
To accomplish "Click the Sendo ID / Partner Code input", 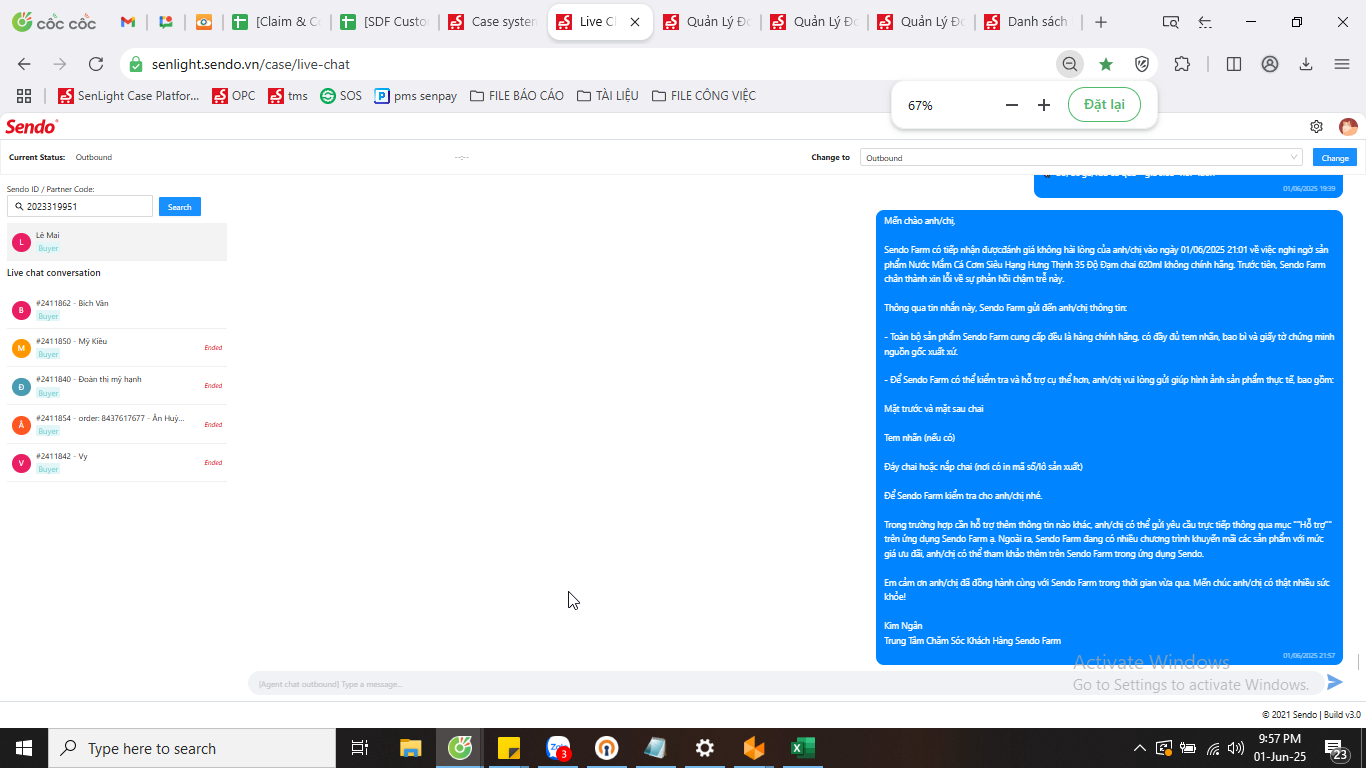I will 80,207.
